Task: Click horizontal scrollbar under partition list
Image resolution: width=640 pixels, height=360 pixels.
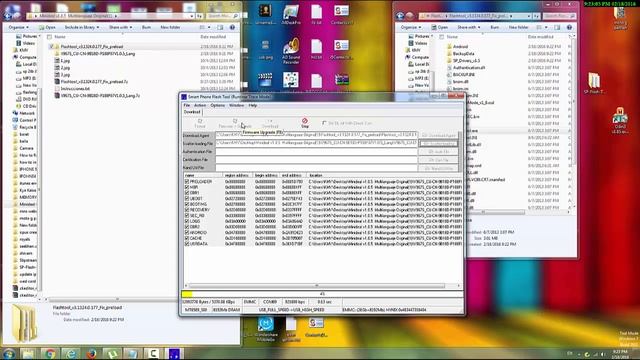Action: (317, 286)
